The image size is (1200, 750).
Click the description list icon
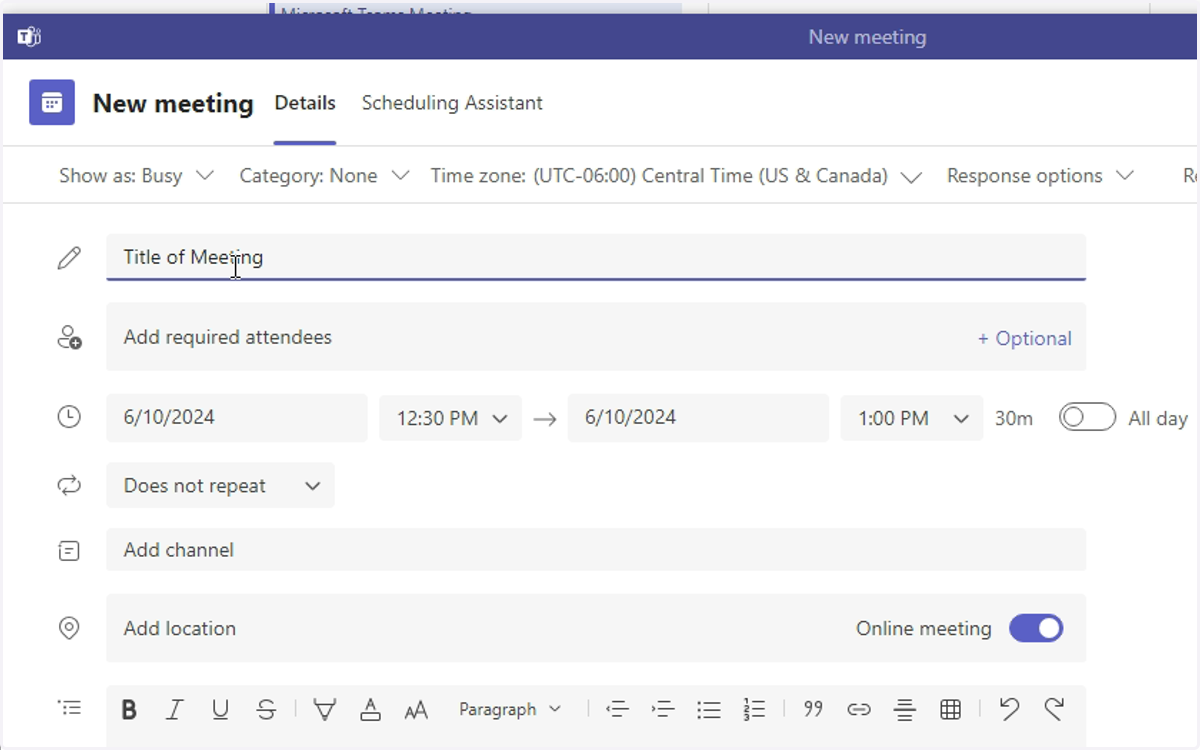69,708
